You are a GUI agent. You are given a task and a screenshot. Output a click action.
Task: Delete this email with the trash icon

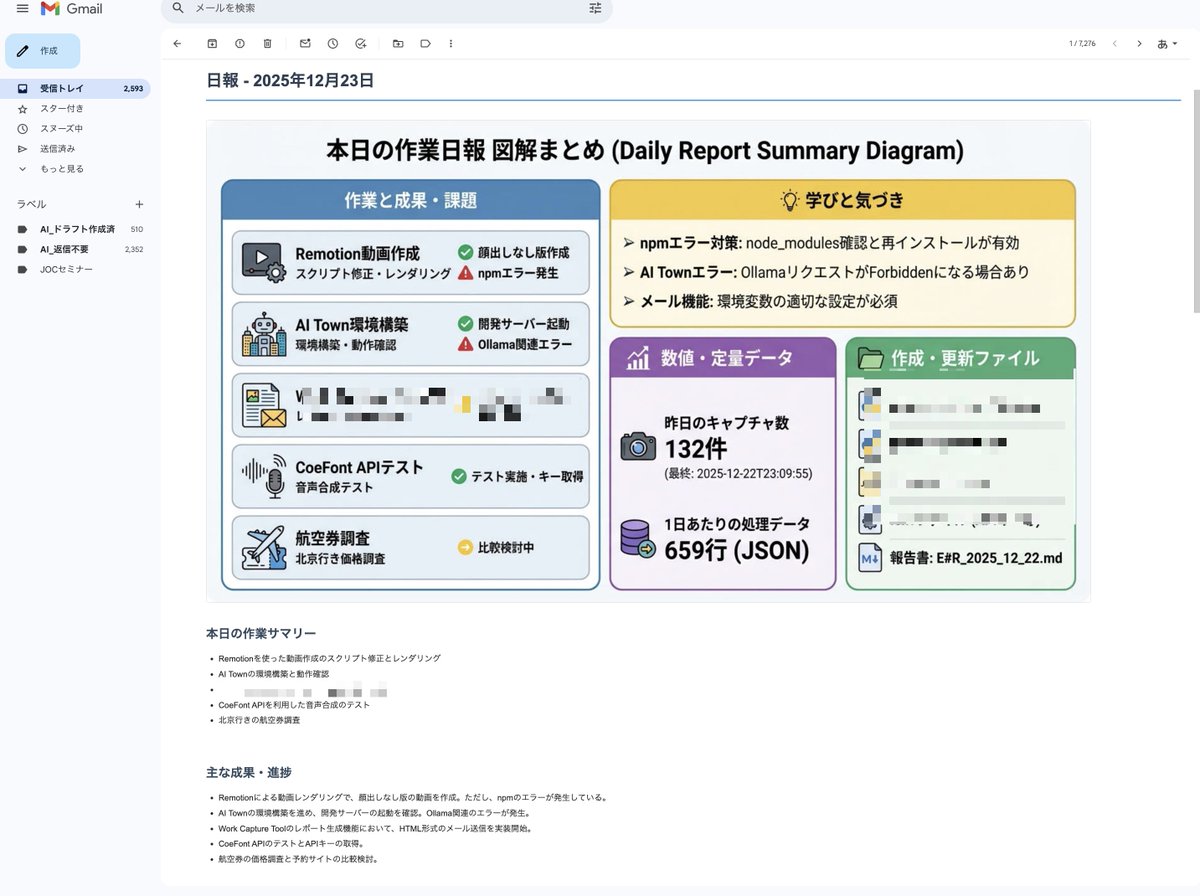click(x=267, y=44)
